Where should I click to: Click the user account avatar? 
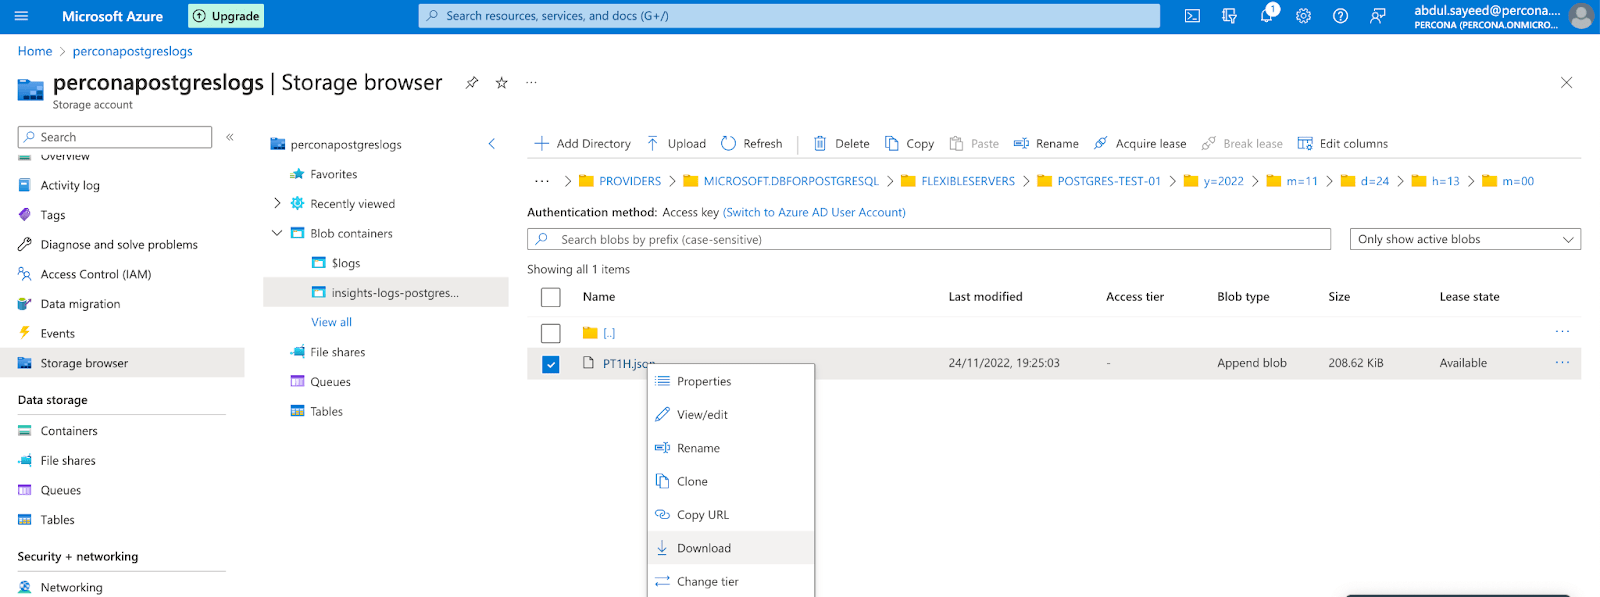pos(1581,16)
